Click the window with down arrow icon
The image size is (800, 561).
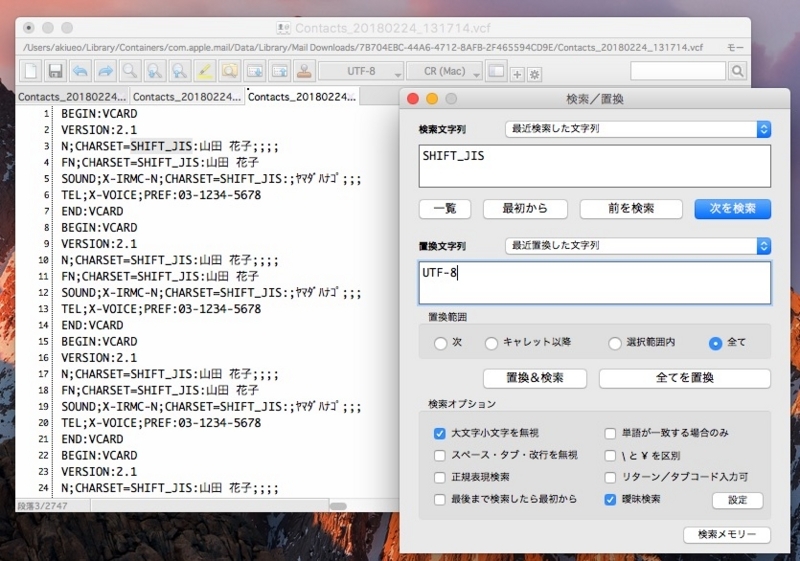[255, 71]
